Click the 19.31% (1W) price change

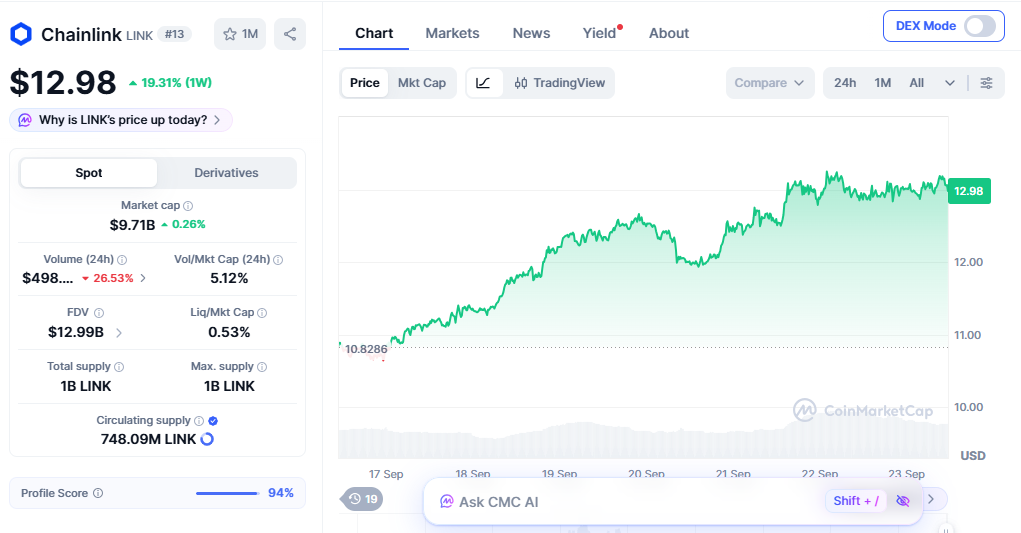click(x=171, y=83)
